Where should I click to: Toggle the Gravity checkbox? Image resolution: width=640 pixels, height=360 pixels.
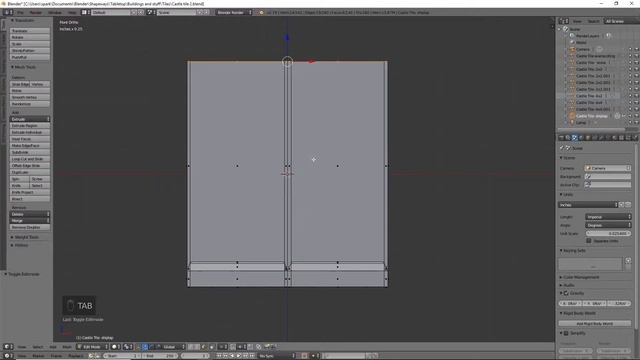click(566, 293)
